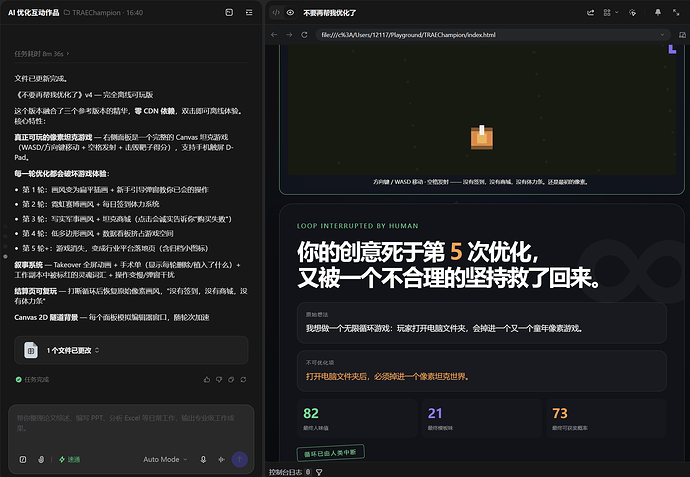This screenshot has width=690, height=477.
Task: Click the purple send arrow button
Action: [240, 459]
